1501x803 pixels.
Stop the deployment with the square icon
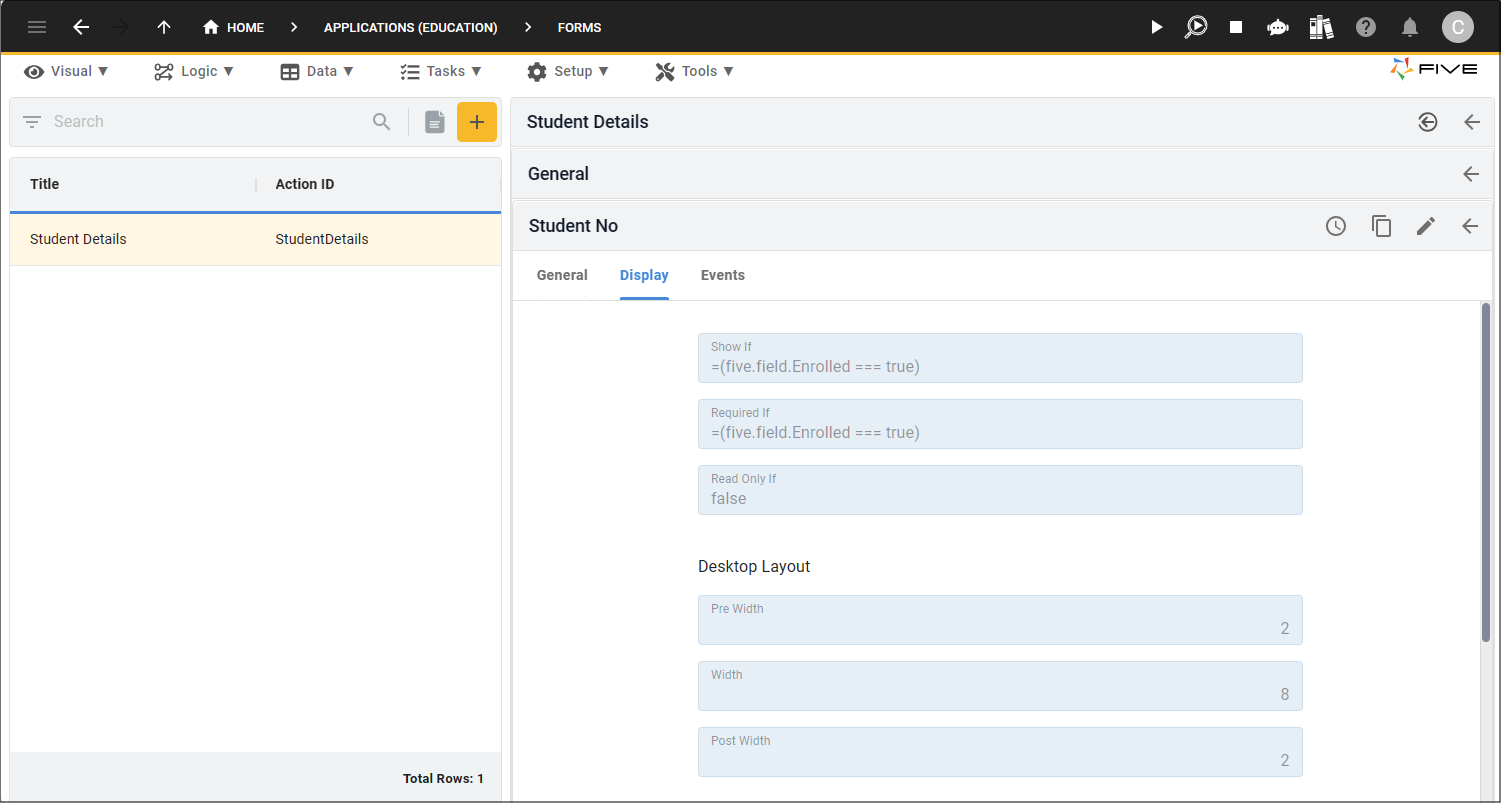tap(1236, 27)
